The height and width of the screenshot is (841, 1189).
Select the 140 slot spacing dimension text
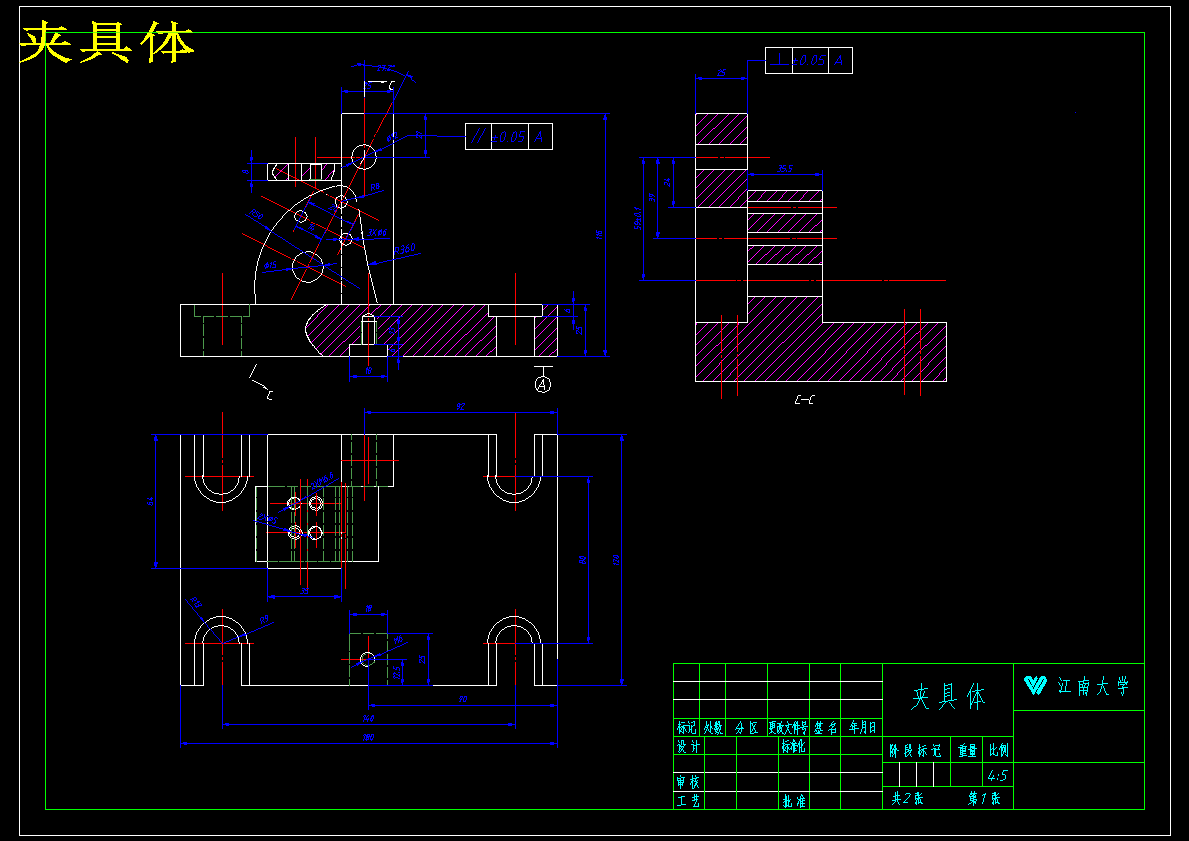(369, 718)
